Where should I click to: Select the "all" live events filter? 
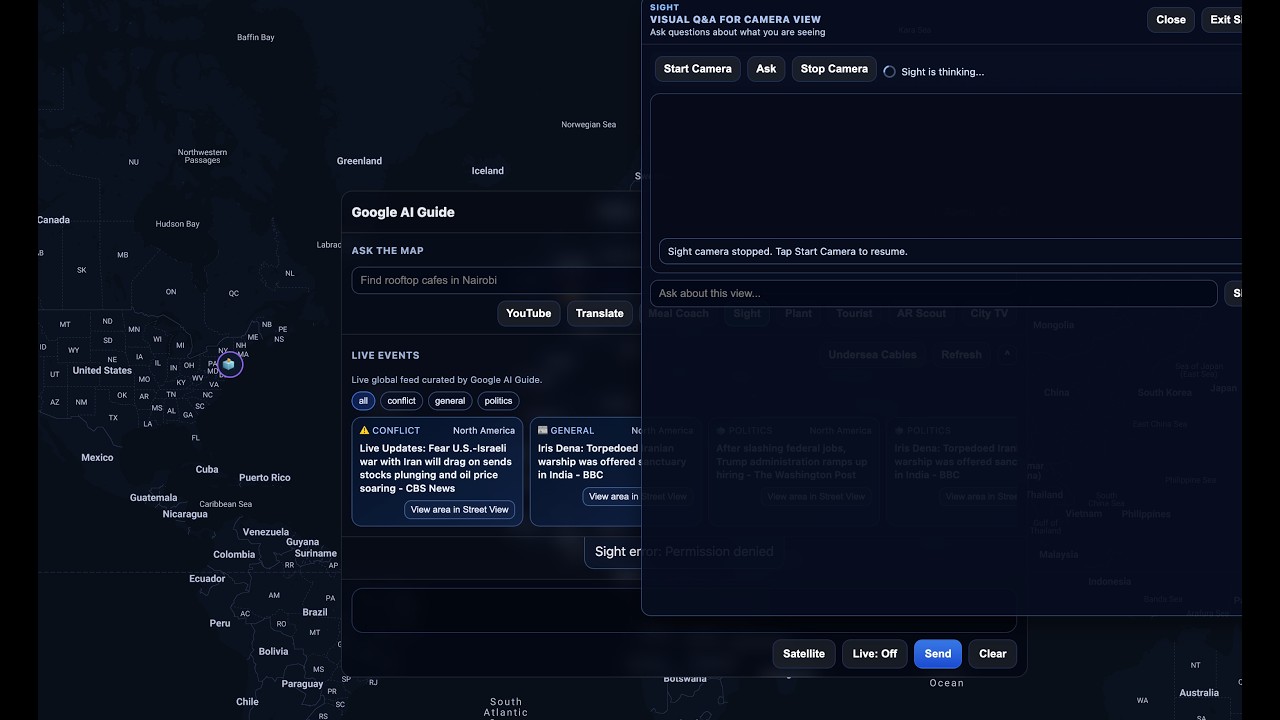coord(363,401)
